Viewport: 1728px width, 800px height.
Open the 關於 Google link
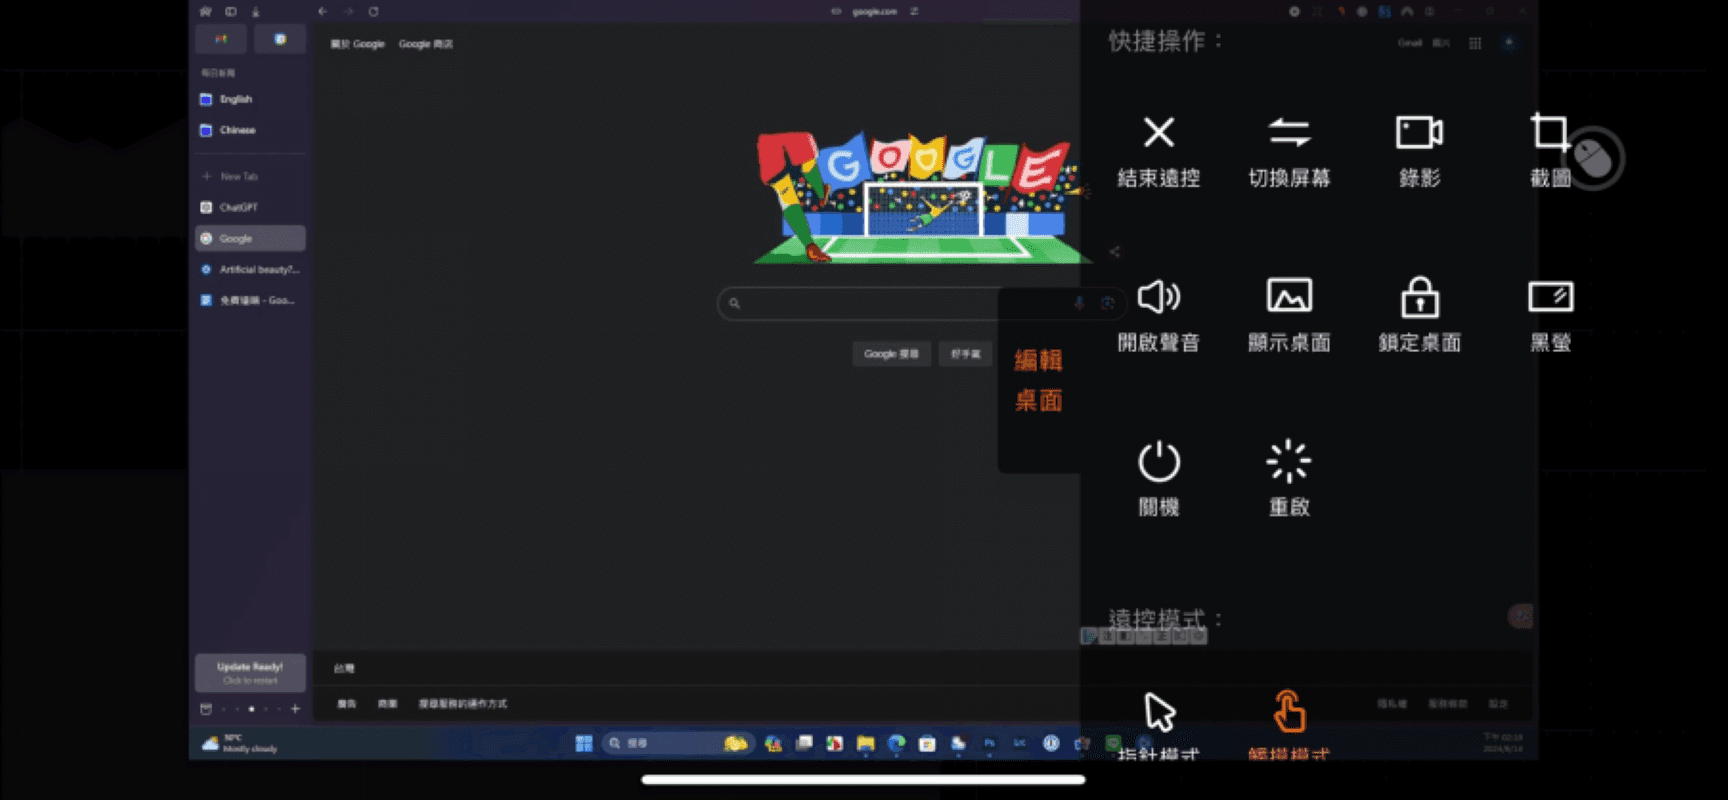click(x=357, y=44)
